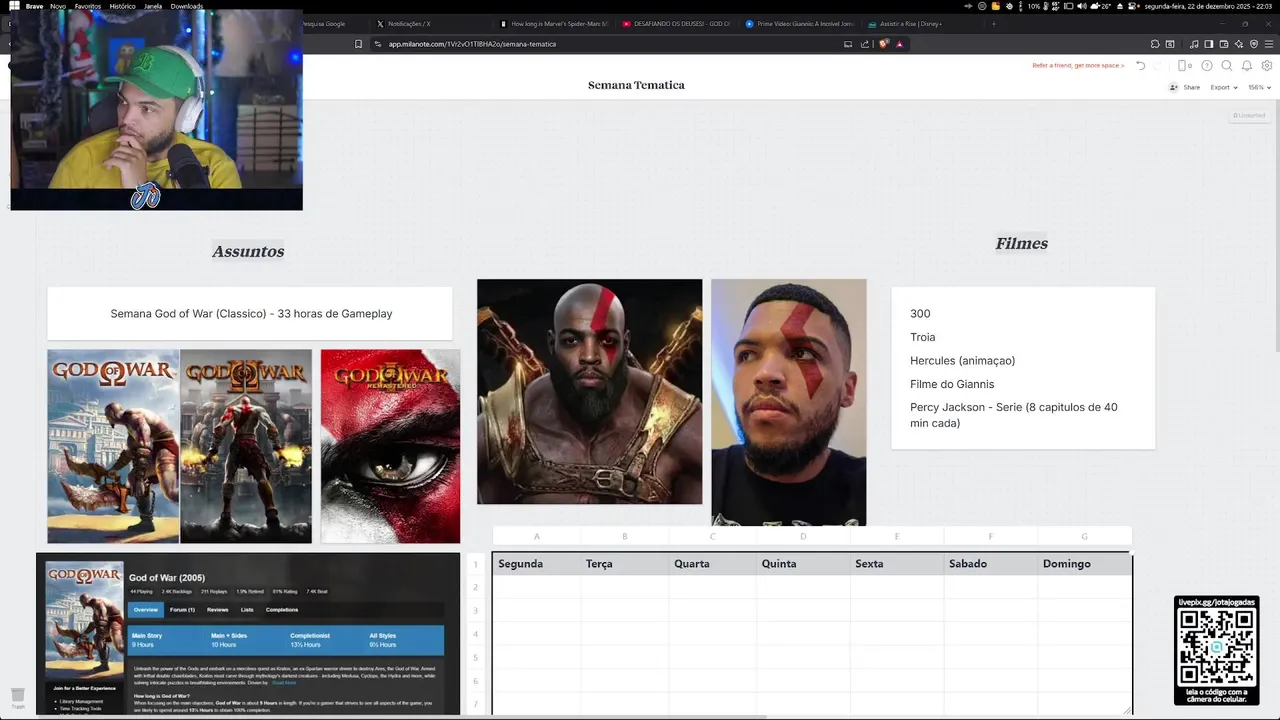
Task: Open the browser extensions puzzle icon
Action: (1155, 44)
